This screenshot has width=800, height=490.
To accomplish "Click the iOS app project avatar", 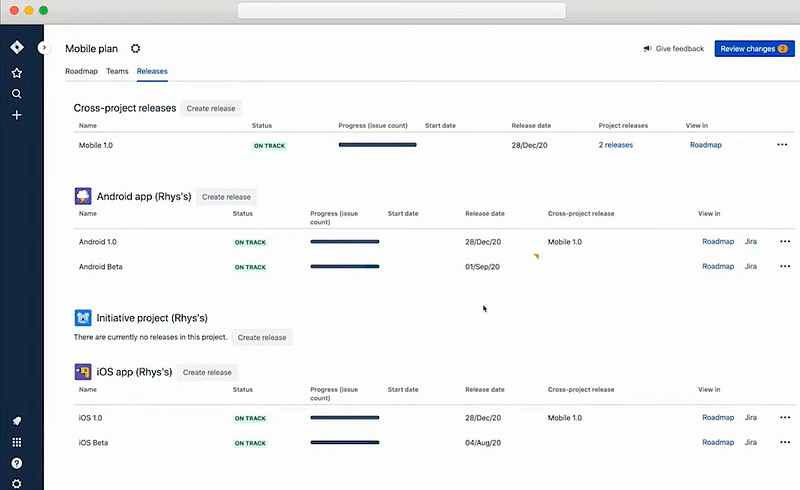I will coord(83,372).
